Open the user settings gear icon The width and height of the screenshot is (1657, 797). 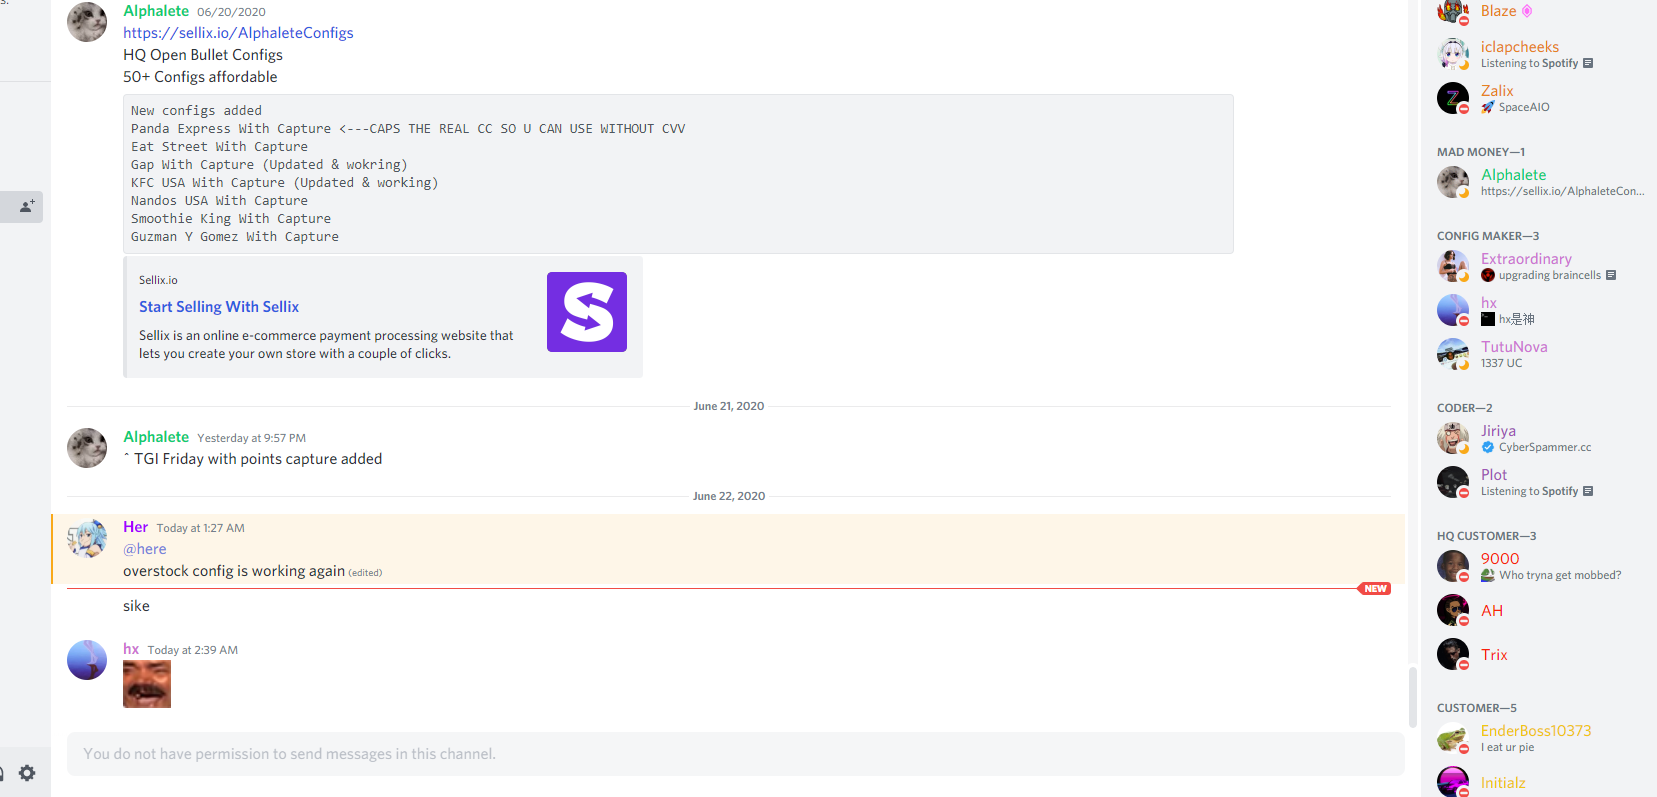tap(27, 773)
